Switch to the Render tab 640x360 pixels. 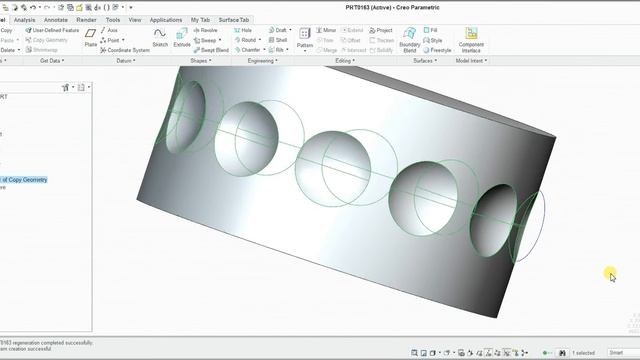[x=86, y=20]
